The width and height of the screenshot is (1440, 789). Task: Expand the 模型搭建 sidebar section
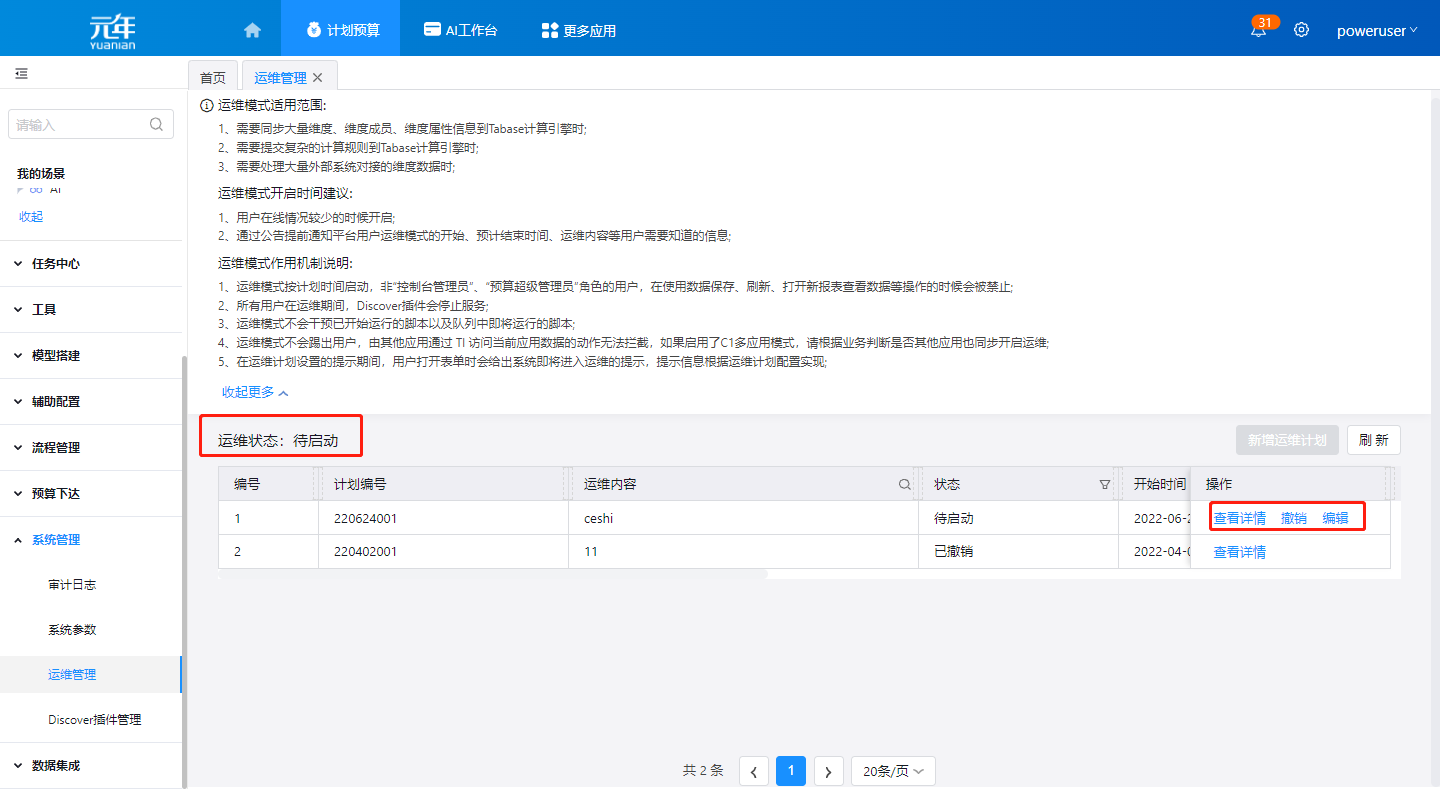[56, 356]
